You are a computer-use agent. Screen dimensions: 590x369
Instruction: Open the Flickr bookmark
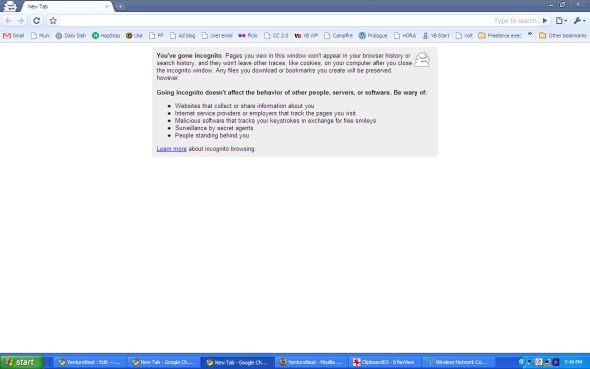click(248, 36)
